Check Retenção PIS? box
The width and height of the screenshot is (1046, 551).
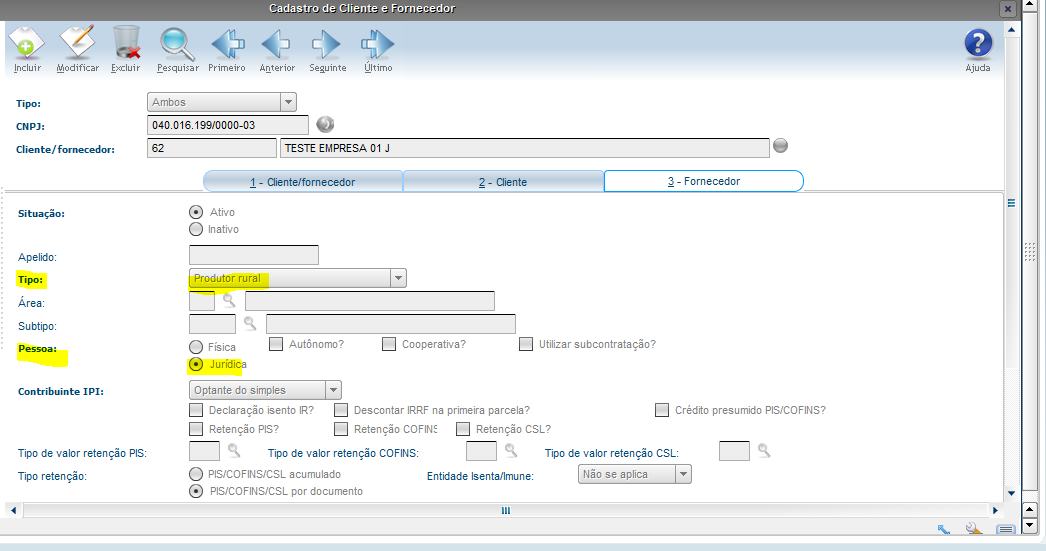point(196,428)
